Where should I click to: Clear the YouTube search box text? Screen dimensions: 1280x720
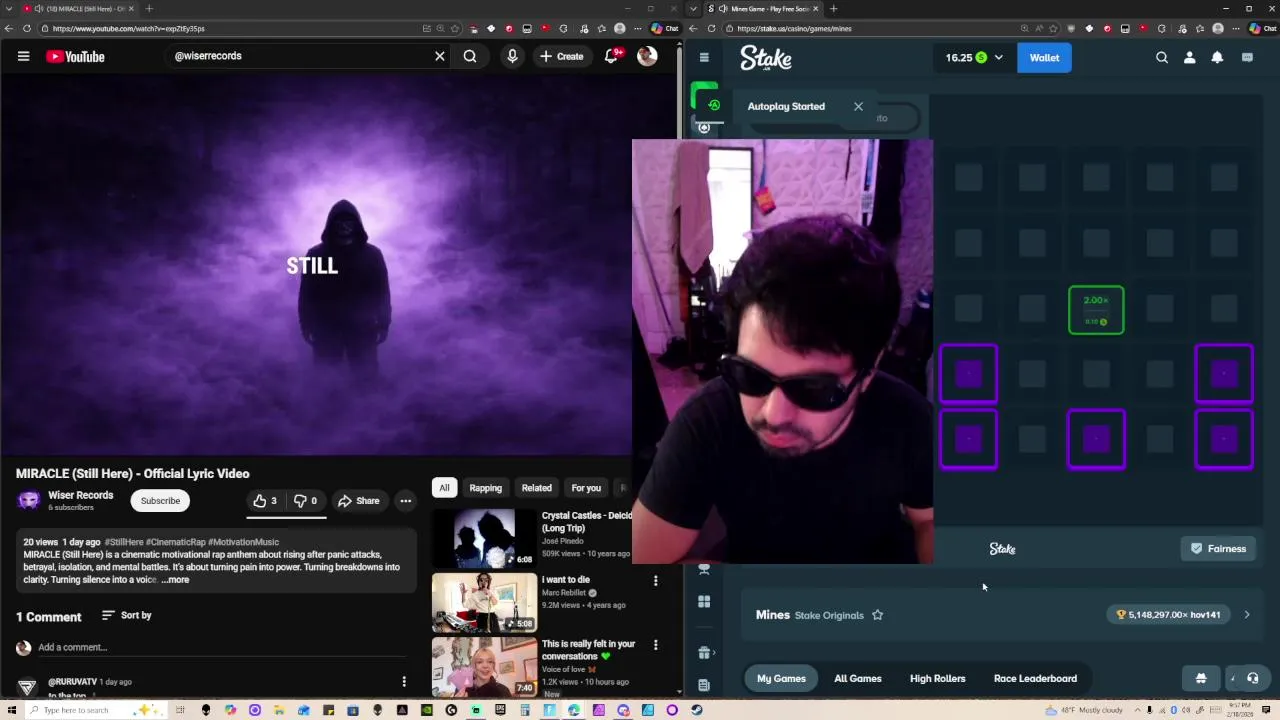click(439, 56)
